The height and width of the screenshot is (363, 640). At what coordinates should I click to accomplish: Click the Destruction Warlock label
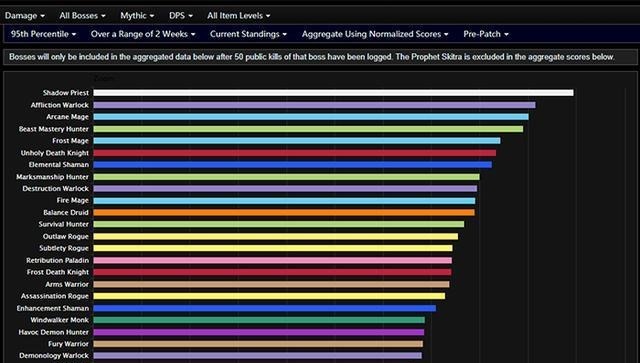(x=56, y=189)
